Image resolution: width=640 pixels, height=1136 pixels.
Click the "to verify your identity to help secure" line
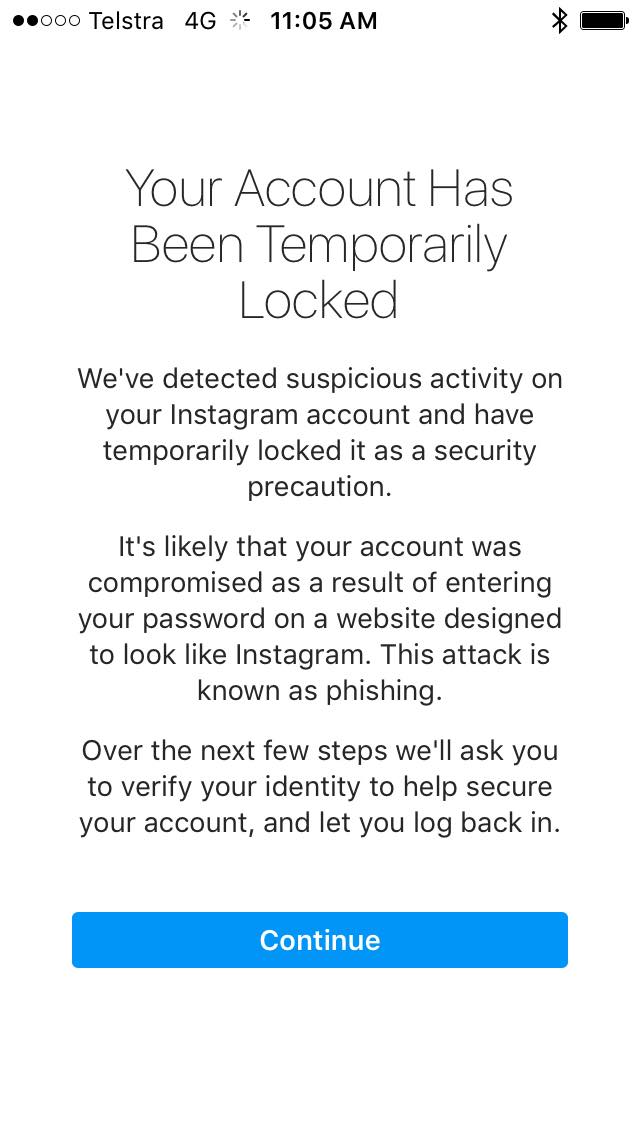[x=320, y=786]
